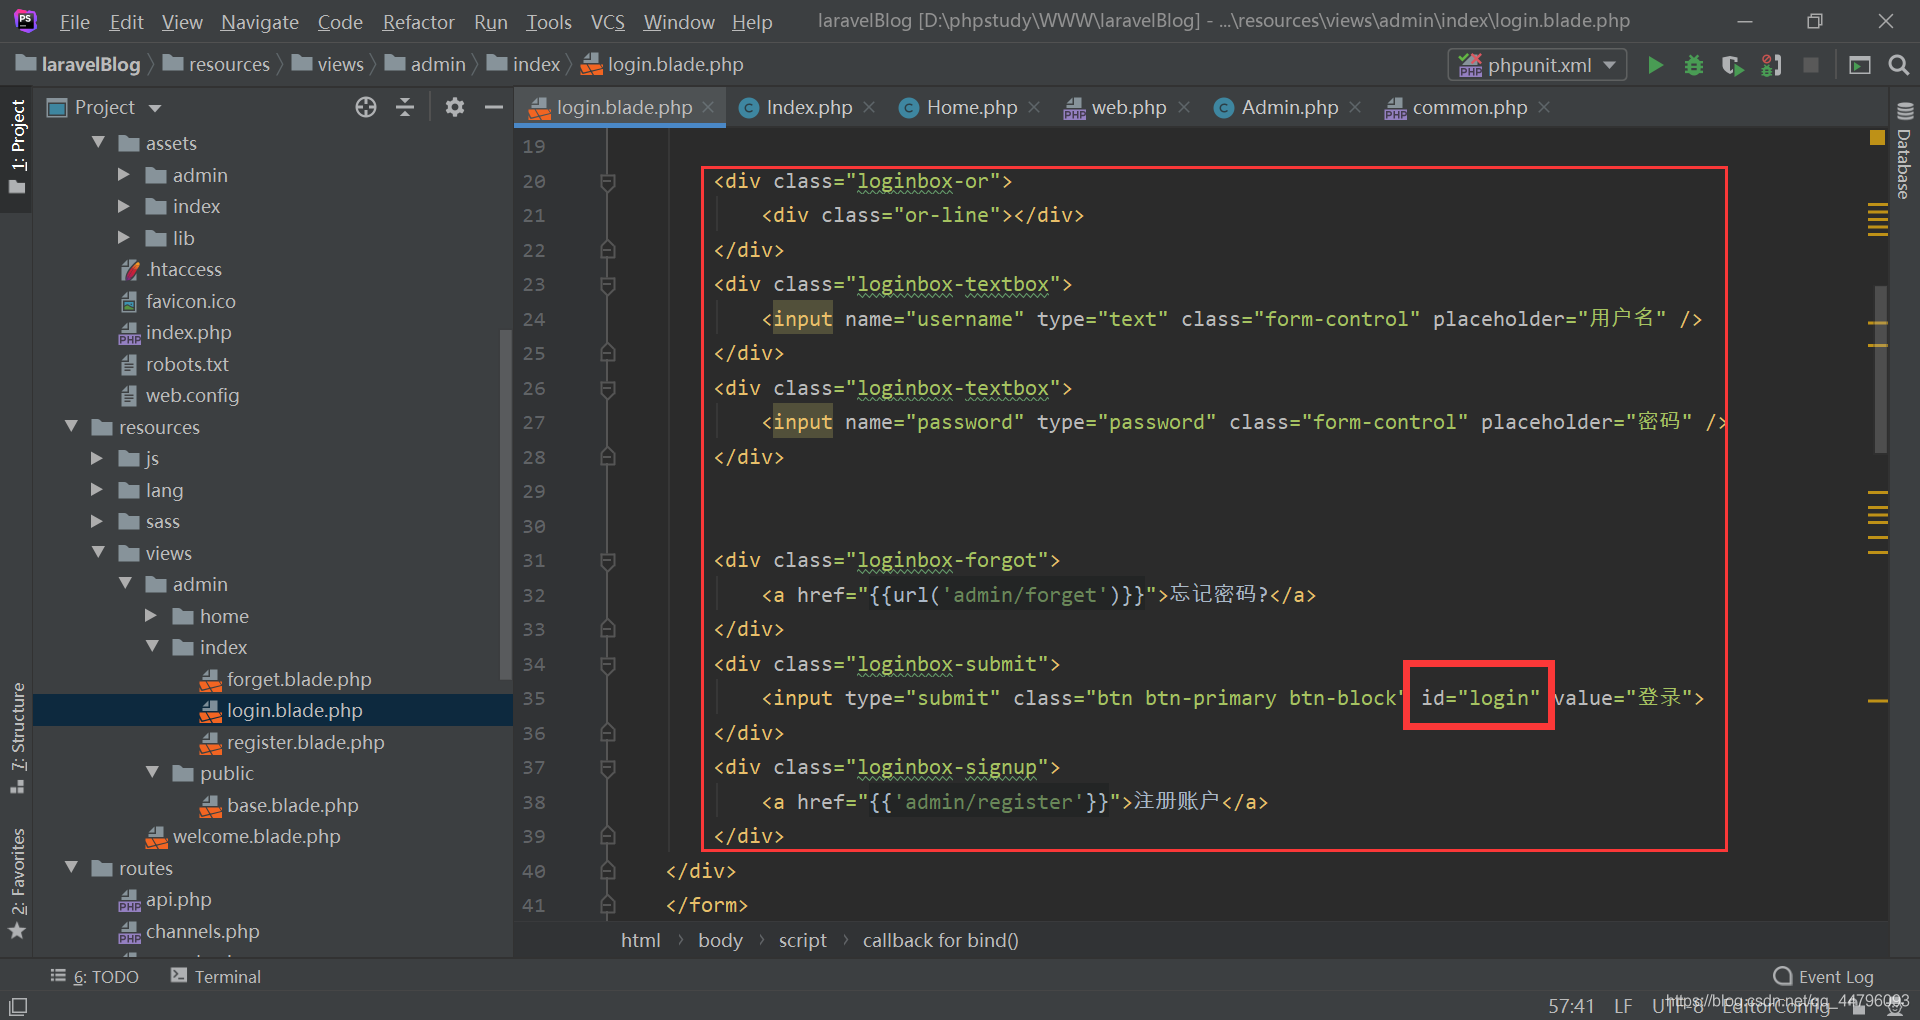Click the views breadcrumb in navigation bar
Image resolution: width=1920 pixels, height=1020 pixels.
click(328, 64)
